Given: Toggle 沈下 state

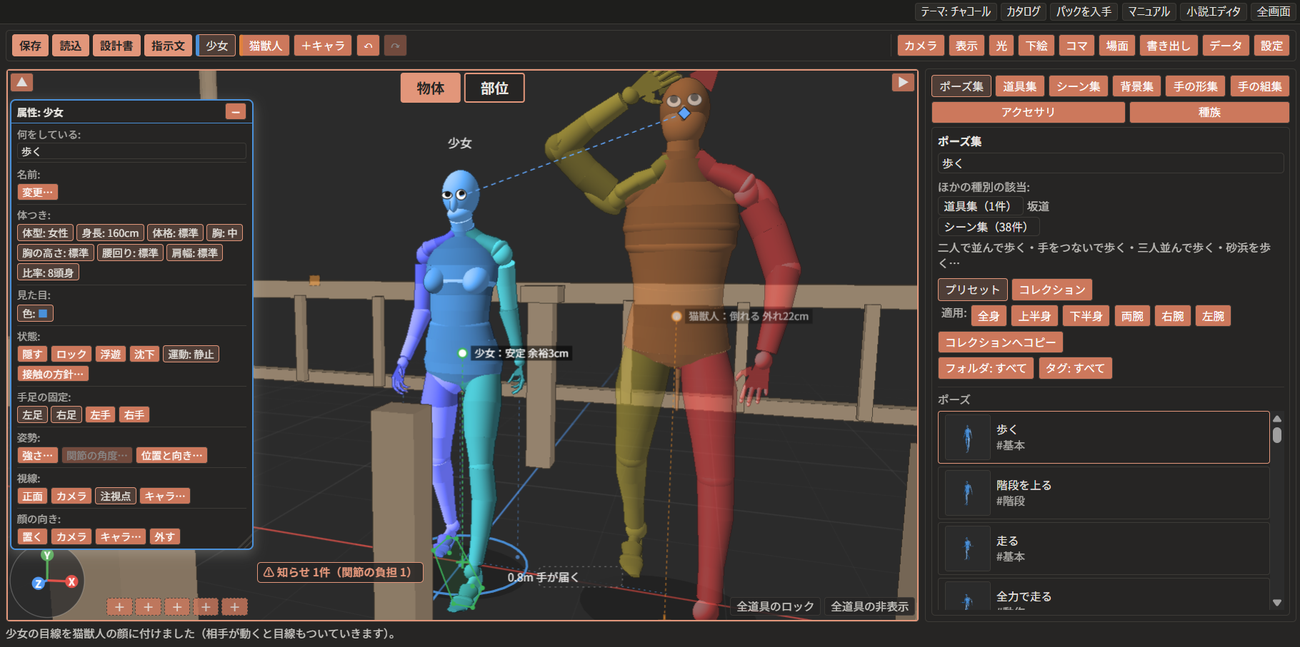Looking at the screenshot, I should pos(144,354).
